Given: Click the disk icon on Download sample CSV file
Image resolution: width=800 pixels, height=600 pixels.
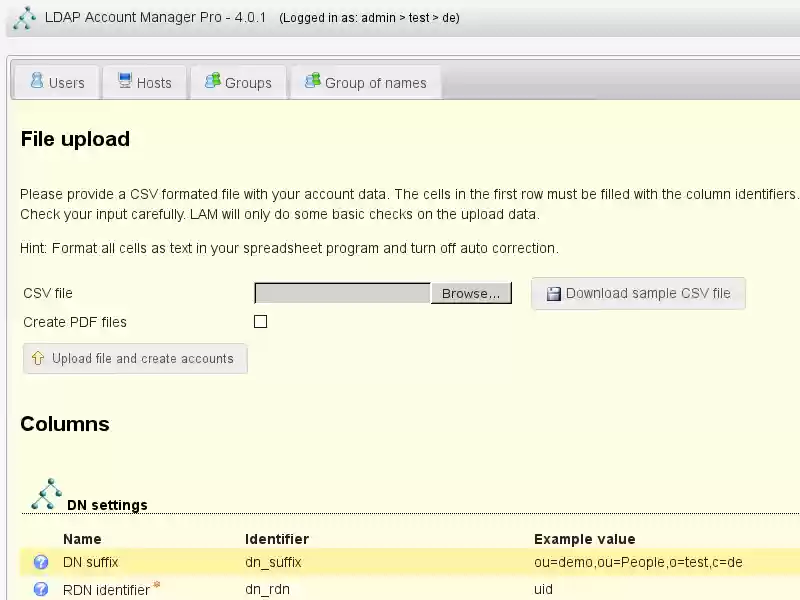Looking at the screenshot, I should tap(552, 292).
